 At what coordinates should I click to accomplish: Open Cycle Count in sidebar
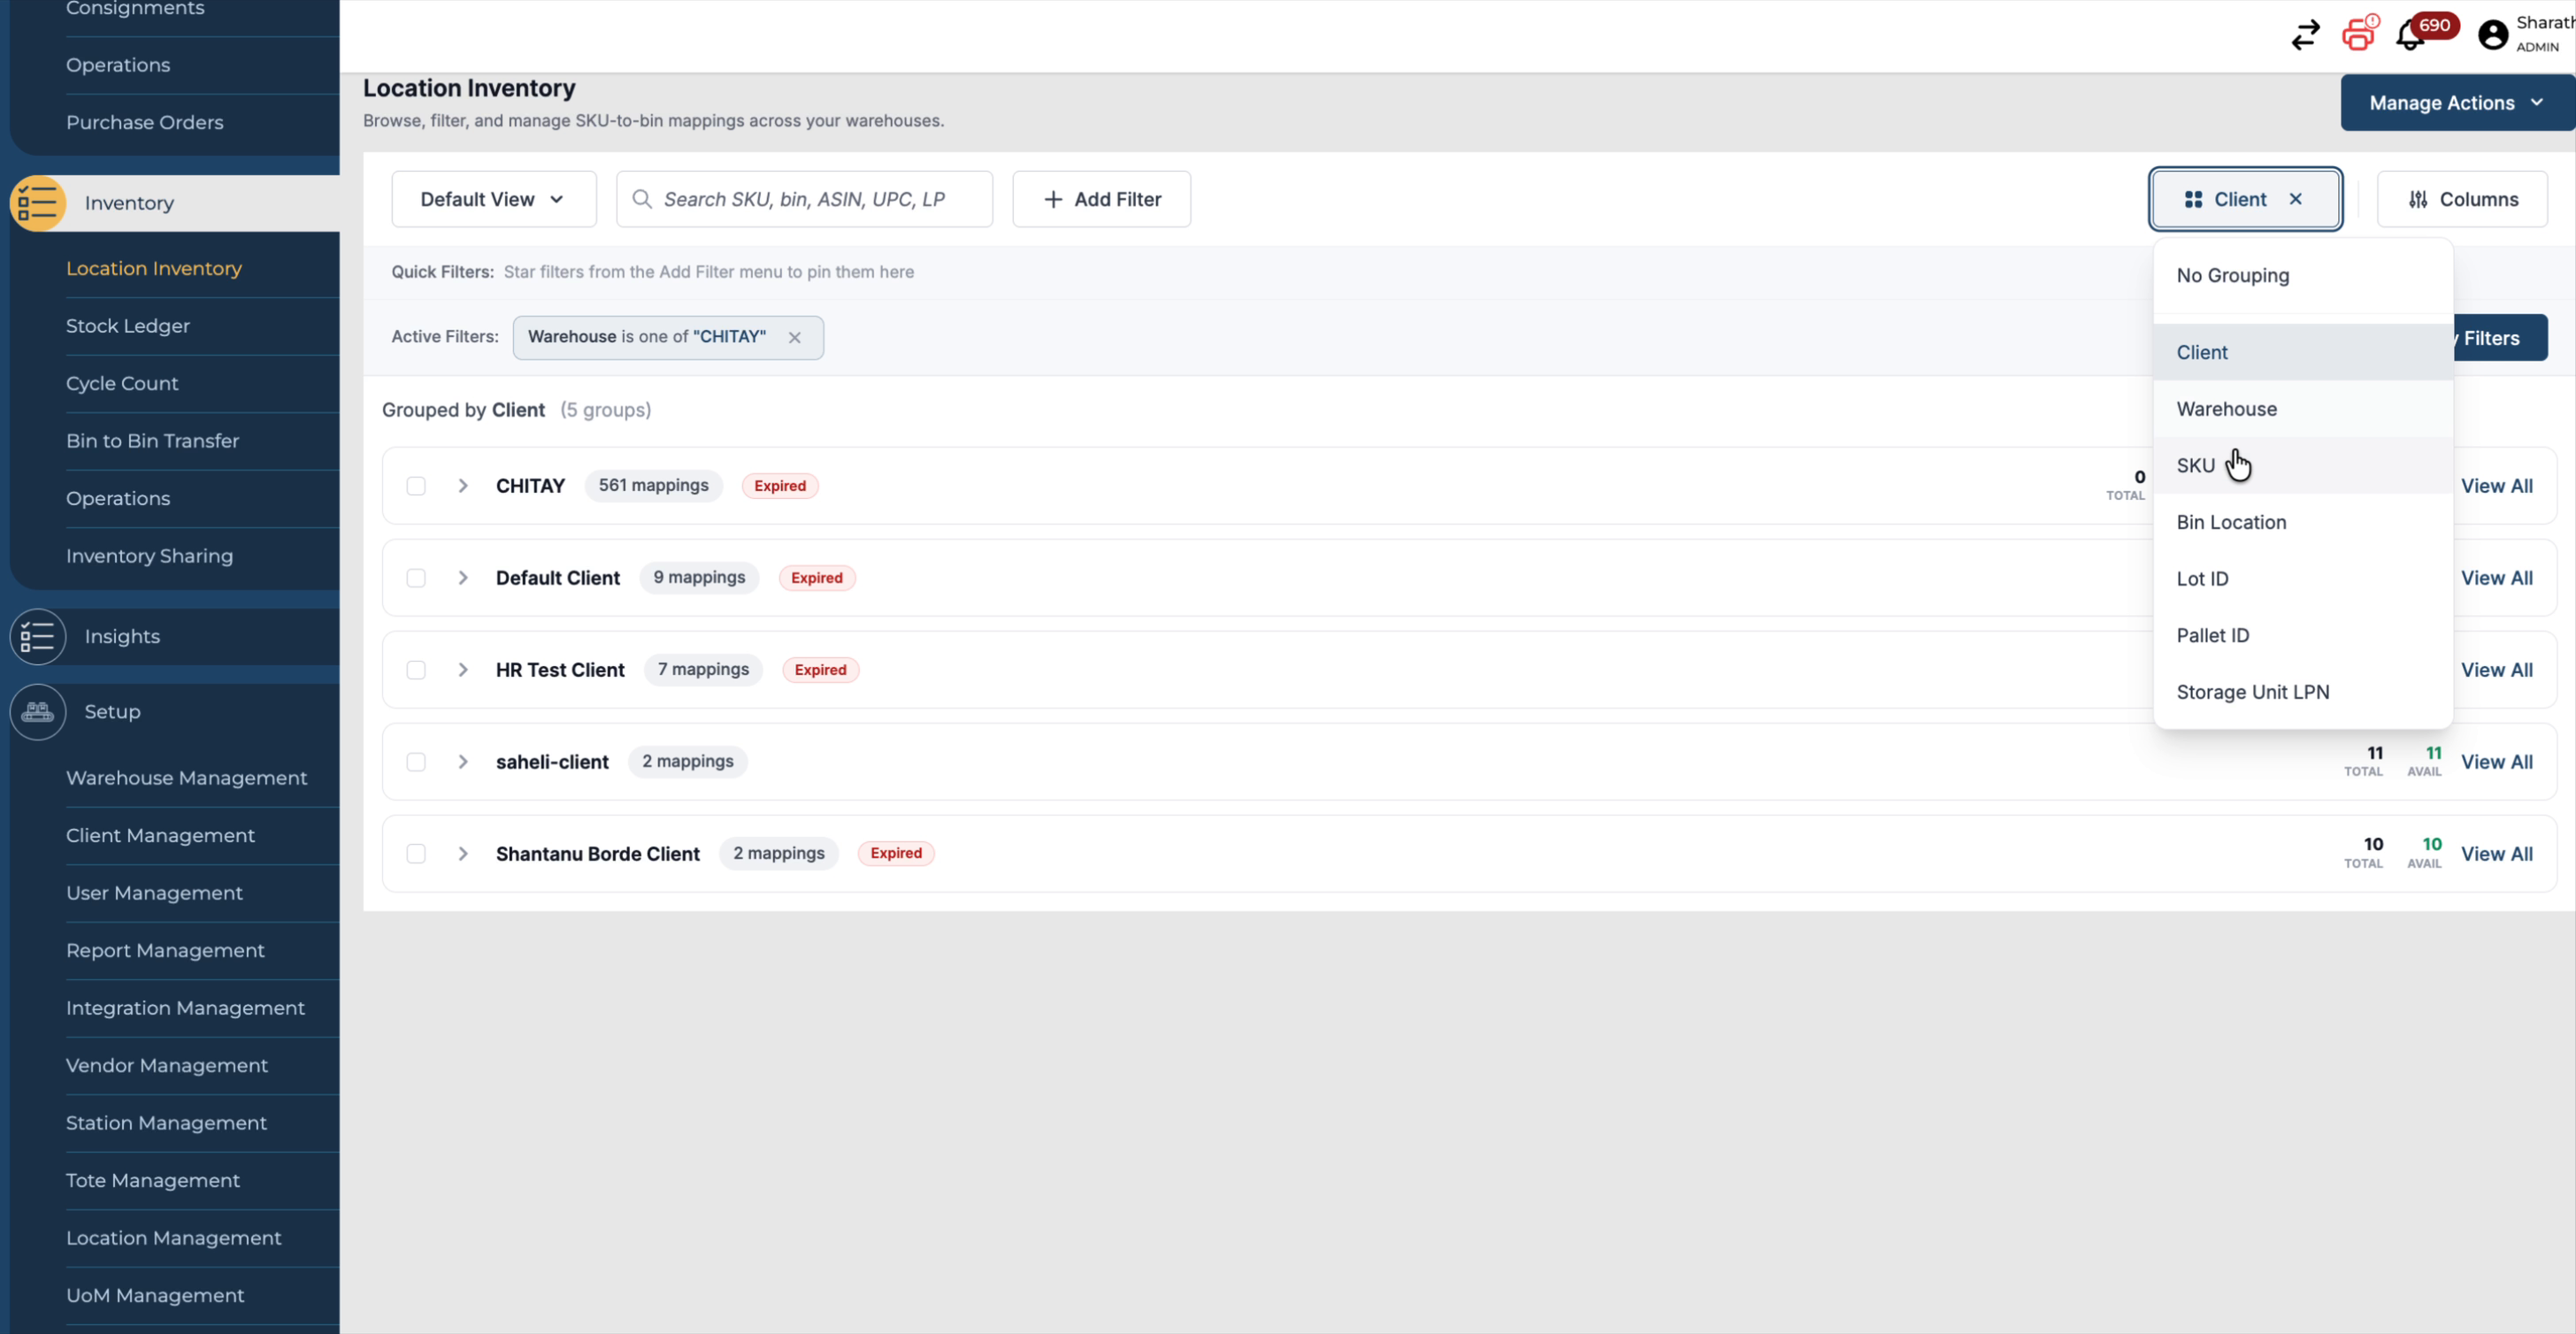[x=122, y=384]
